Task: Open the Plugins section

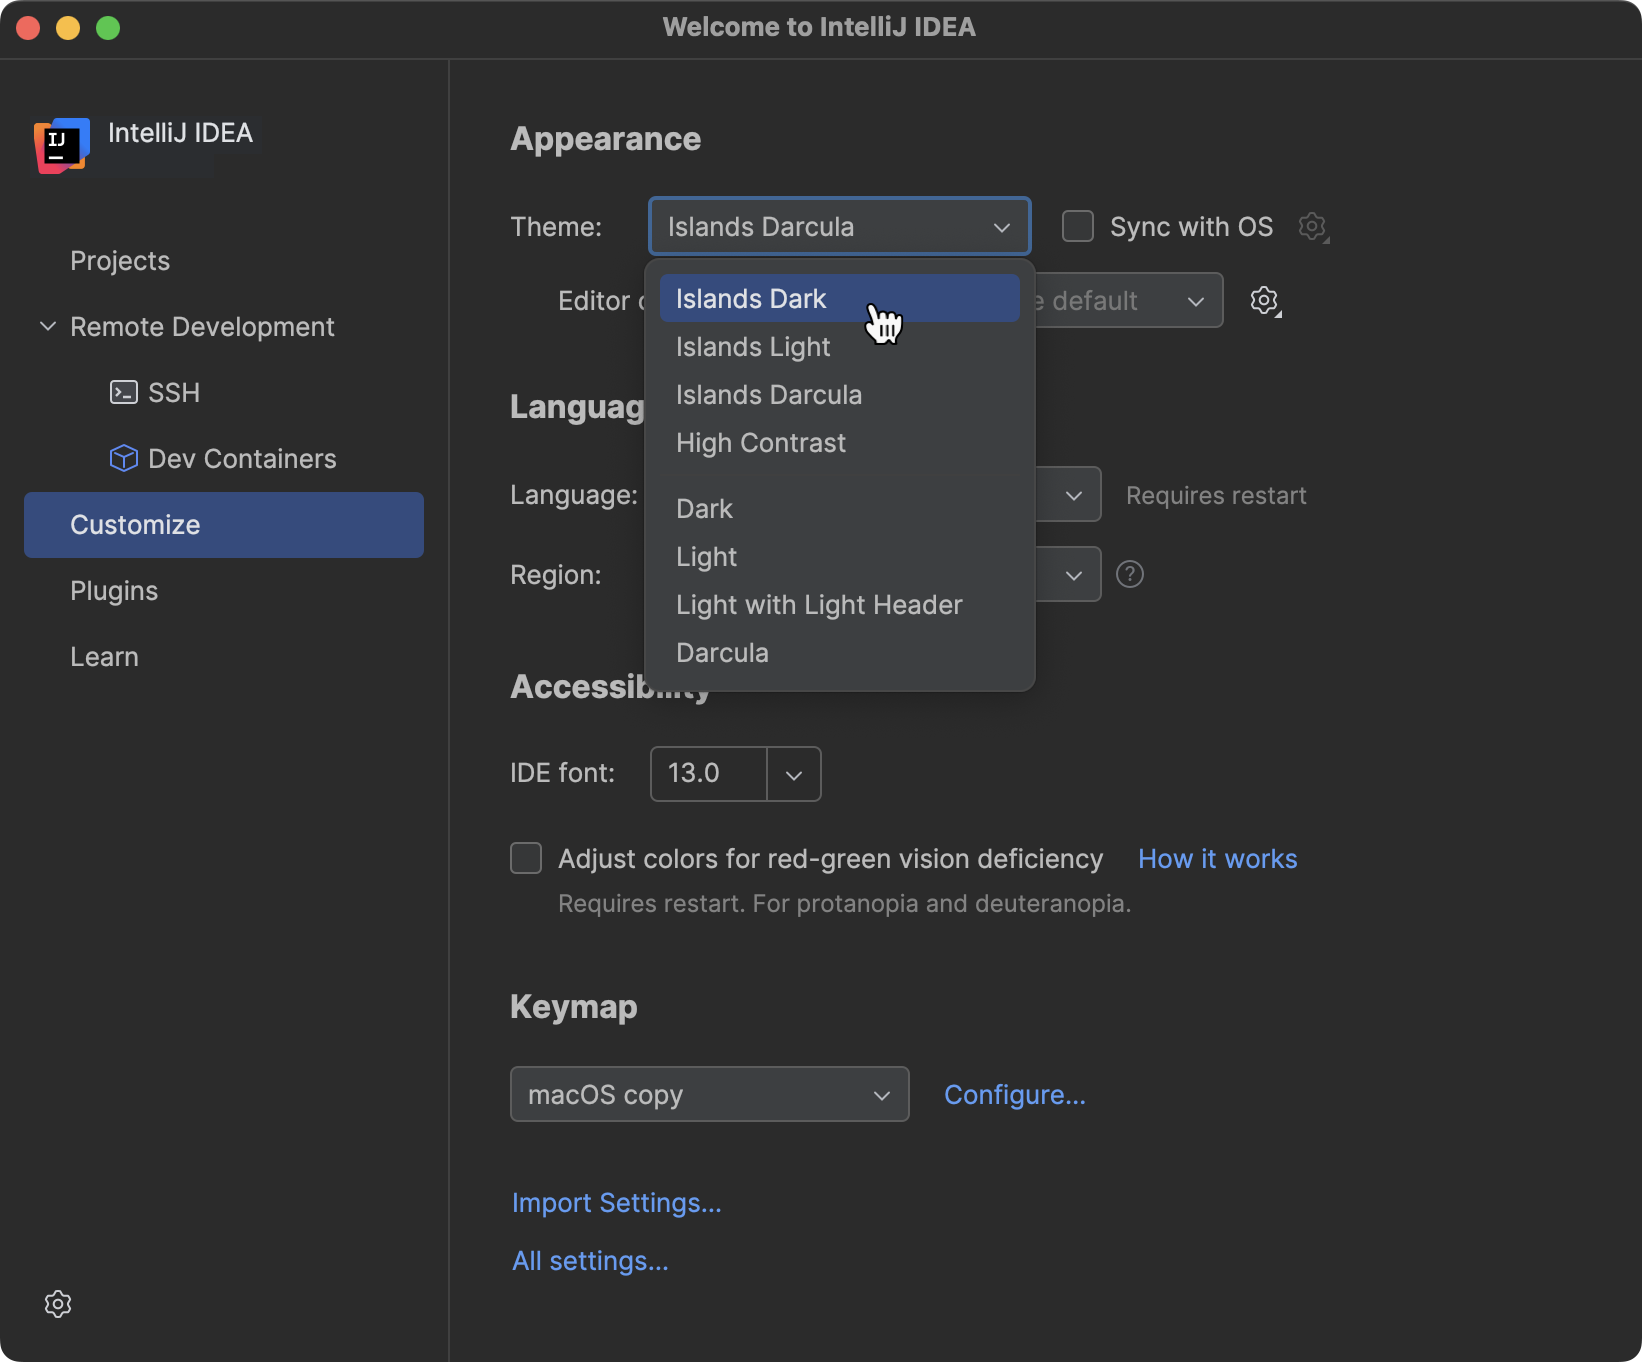Action: (x=224, y=591)
